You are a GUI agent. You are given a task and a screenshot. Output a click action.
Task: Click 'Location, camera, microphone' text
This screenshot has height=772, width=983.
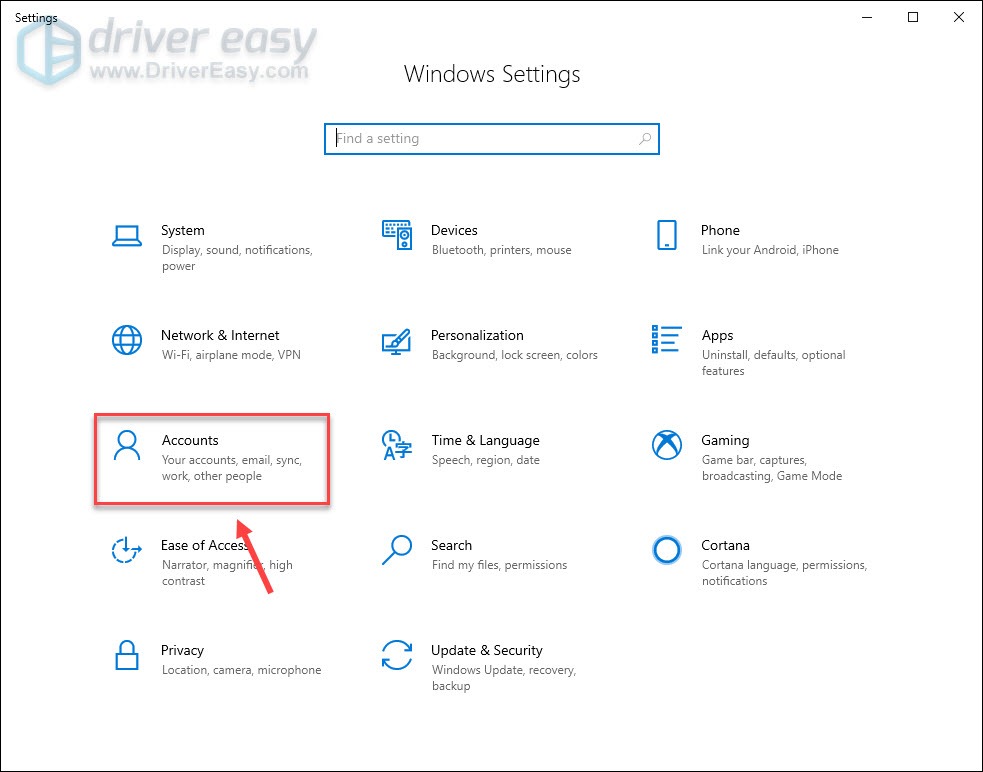coord(241,670)
